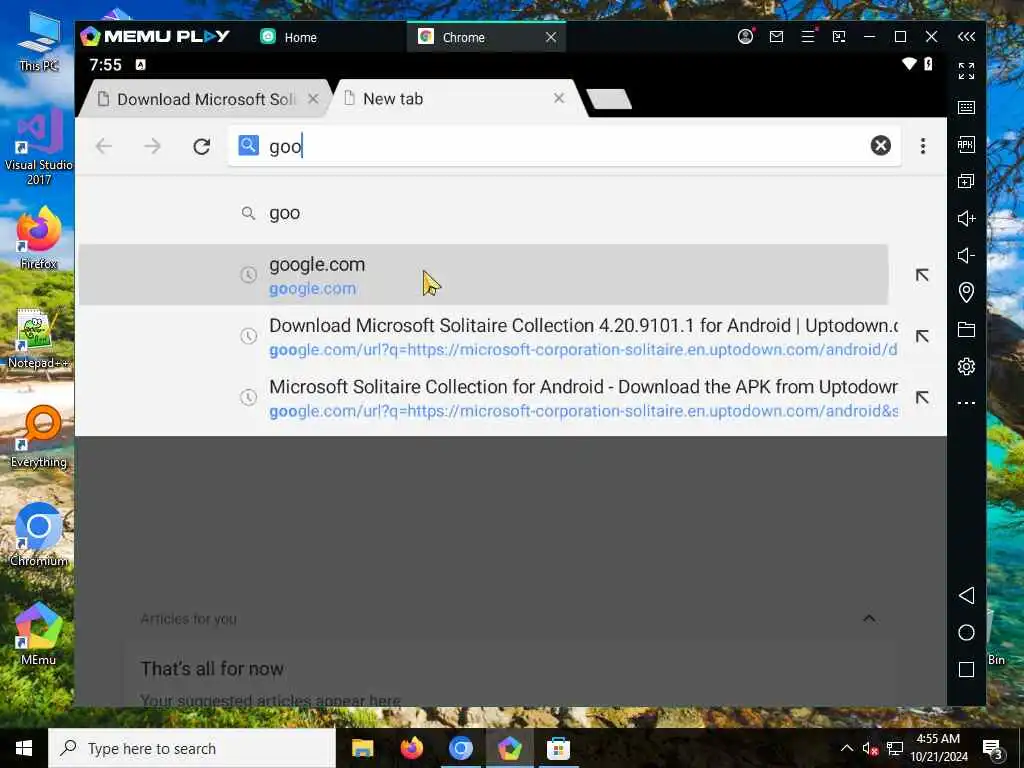Tap Android recent apps square button
This screenshot has width=1024, height=768.
[967, 669]
